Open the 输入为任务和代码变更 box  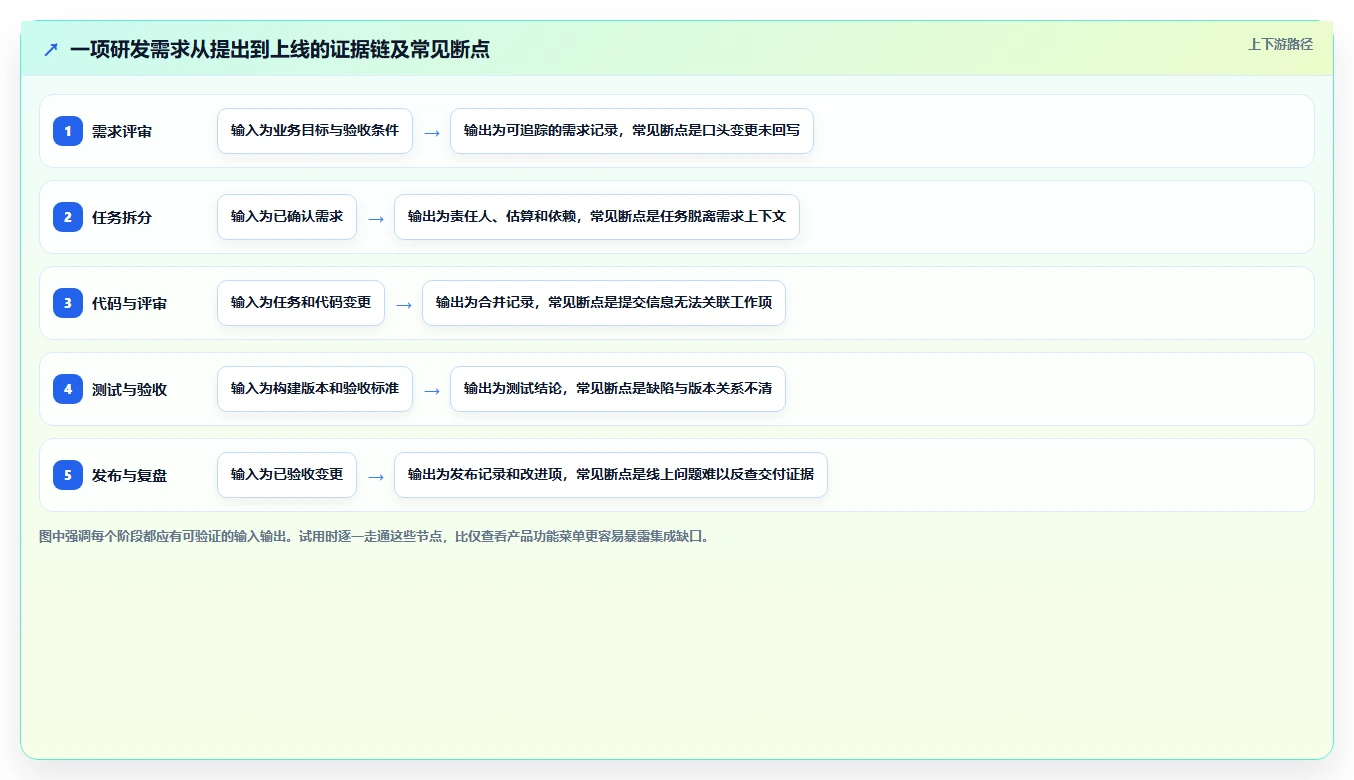(x=301, y=303)
